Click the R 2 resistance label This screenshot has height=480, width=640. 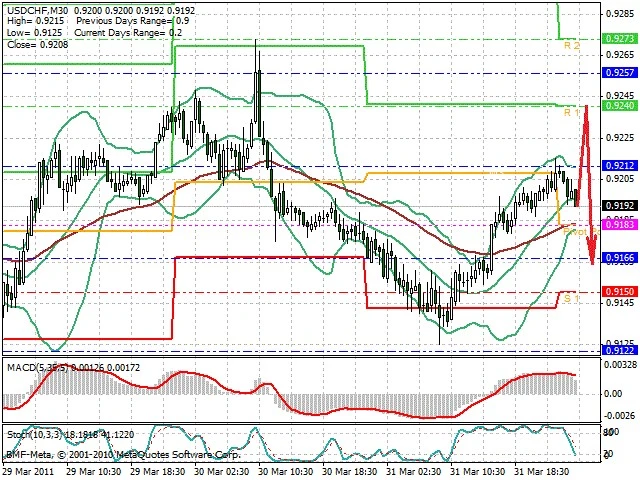pyautogui.click(x=571, y=45)
